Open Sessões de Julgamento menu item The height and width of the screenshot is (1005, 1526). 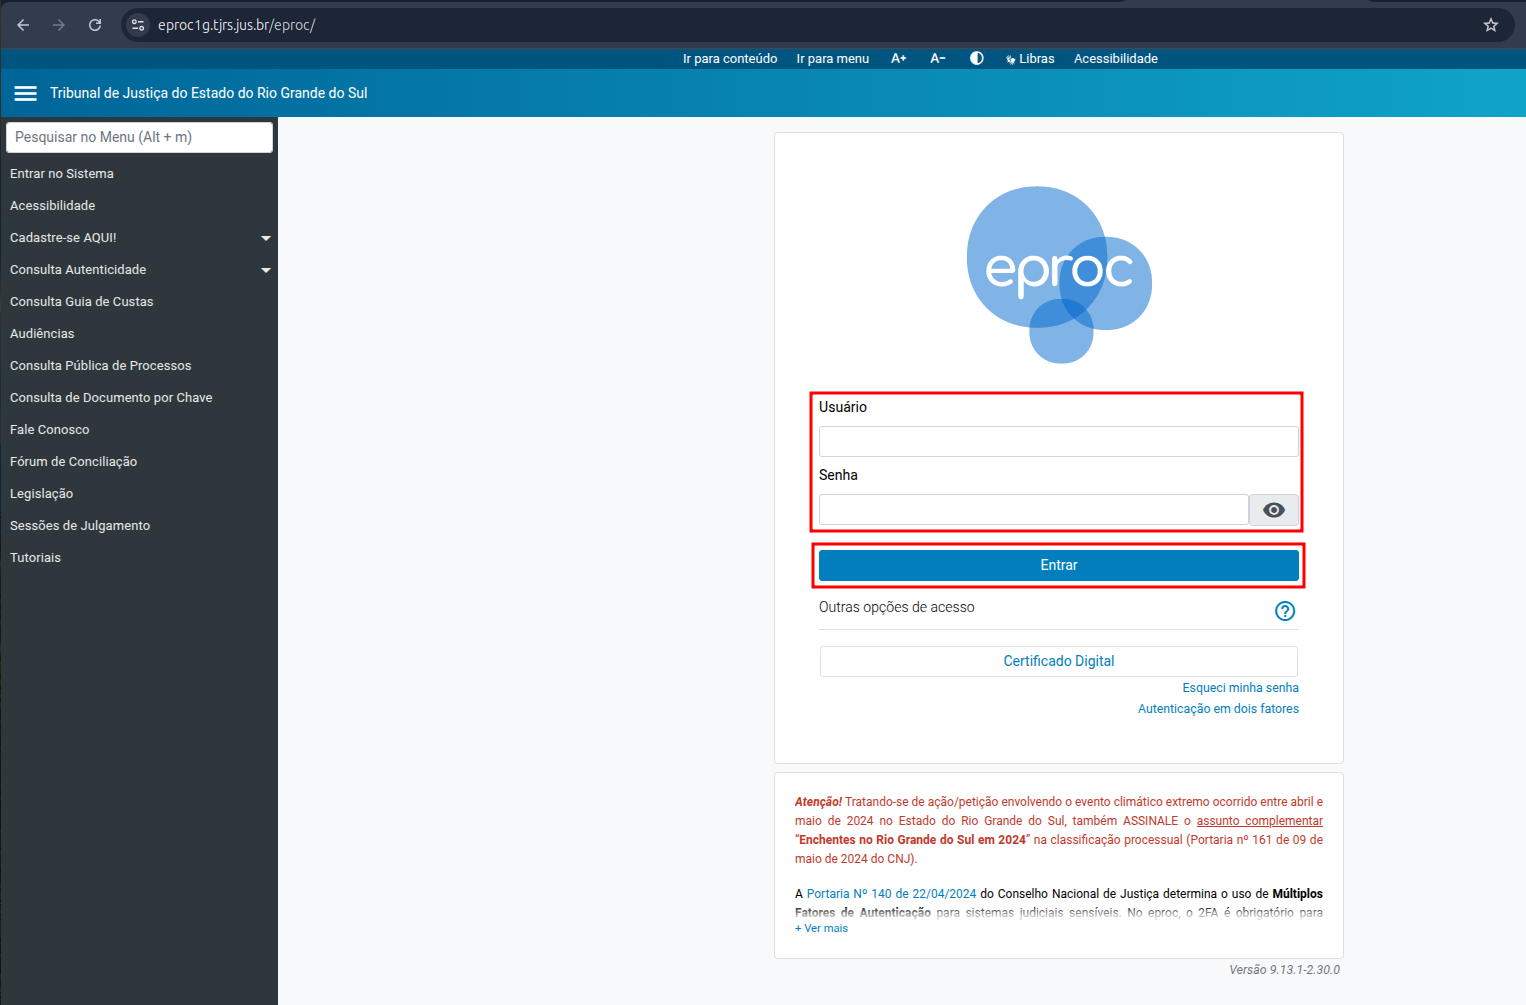(x=80, y=526)
